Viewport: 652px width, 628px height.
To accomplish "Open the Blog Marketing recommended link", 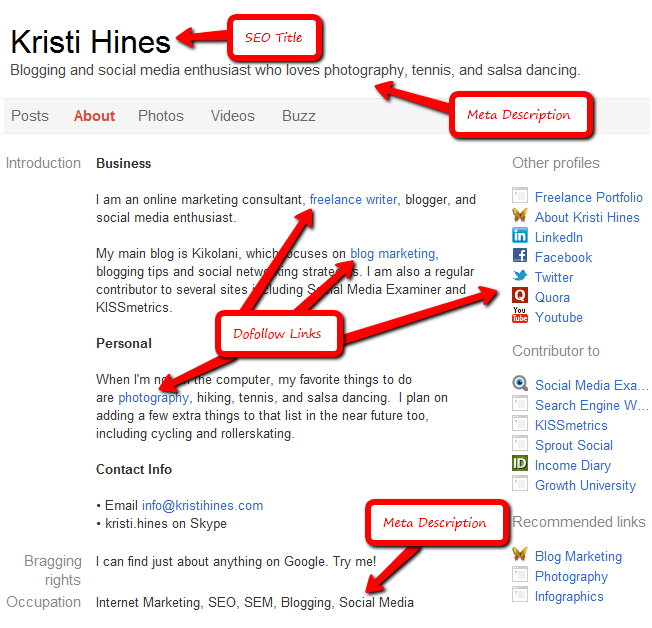I will click(x=578, y=556).
